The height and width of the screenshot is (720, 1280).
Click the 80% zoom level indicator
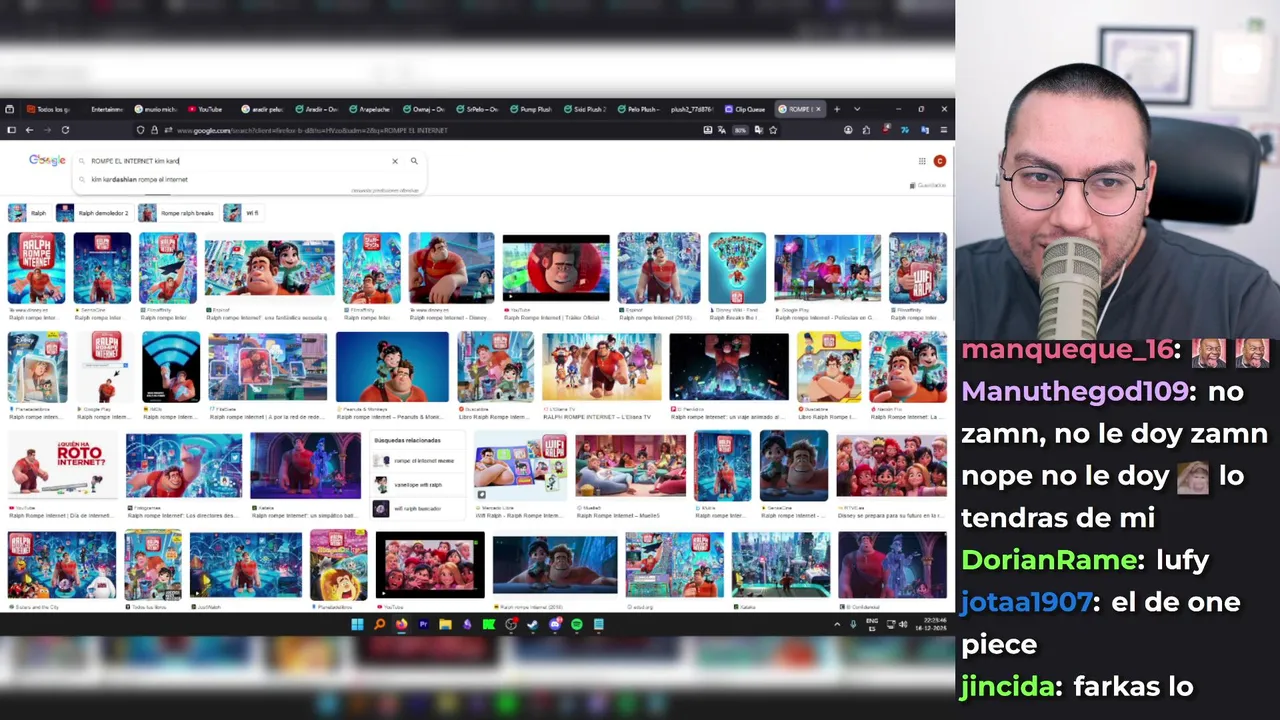click(x=740, y=130)
